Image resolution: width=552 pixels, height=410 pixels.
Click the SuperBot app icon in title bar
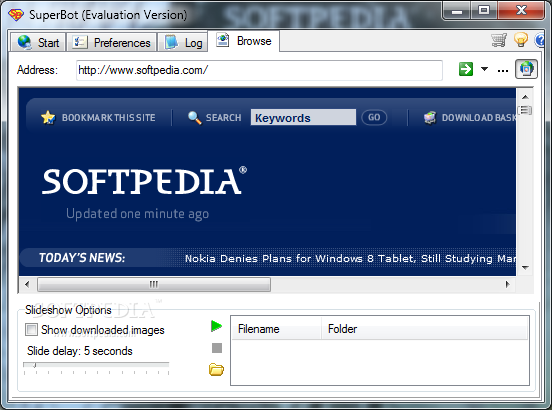click(16, 15)
